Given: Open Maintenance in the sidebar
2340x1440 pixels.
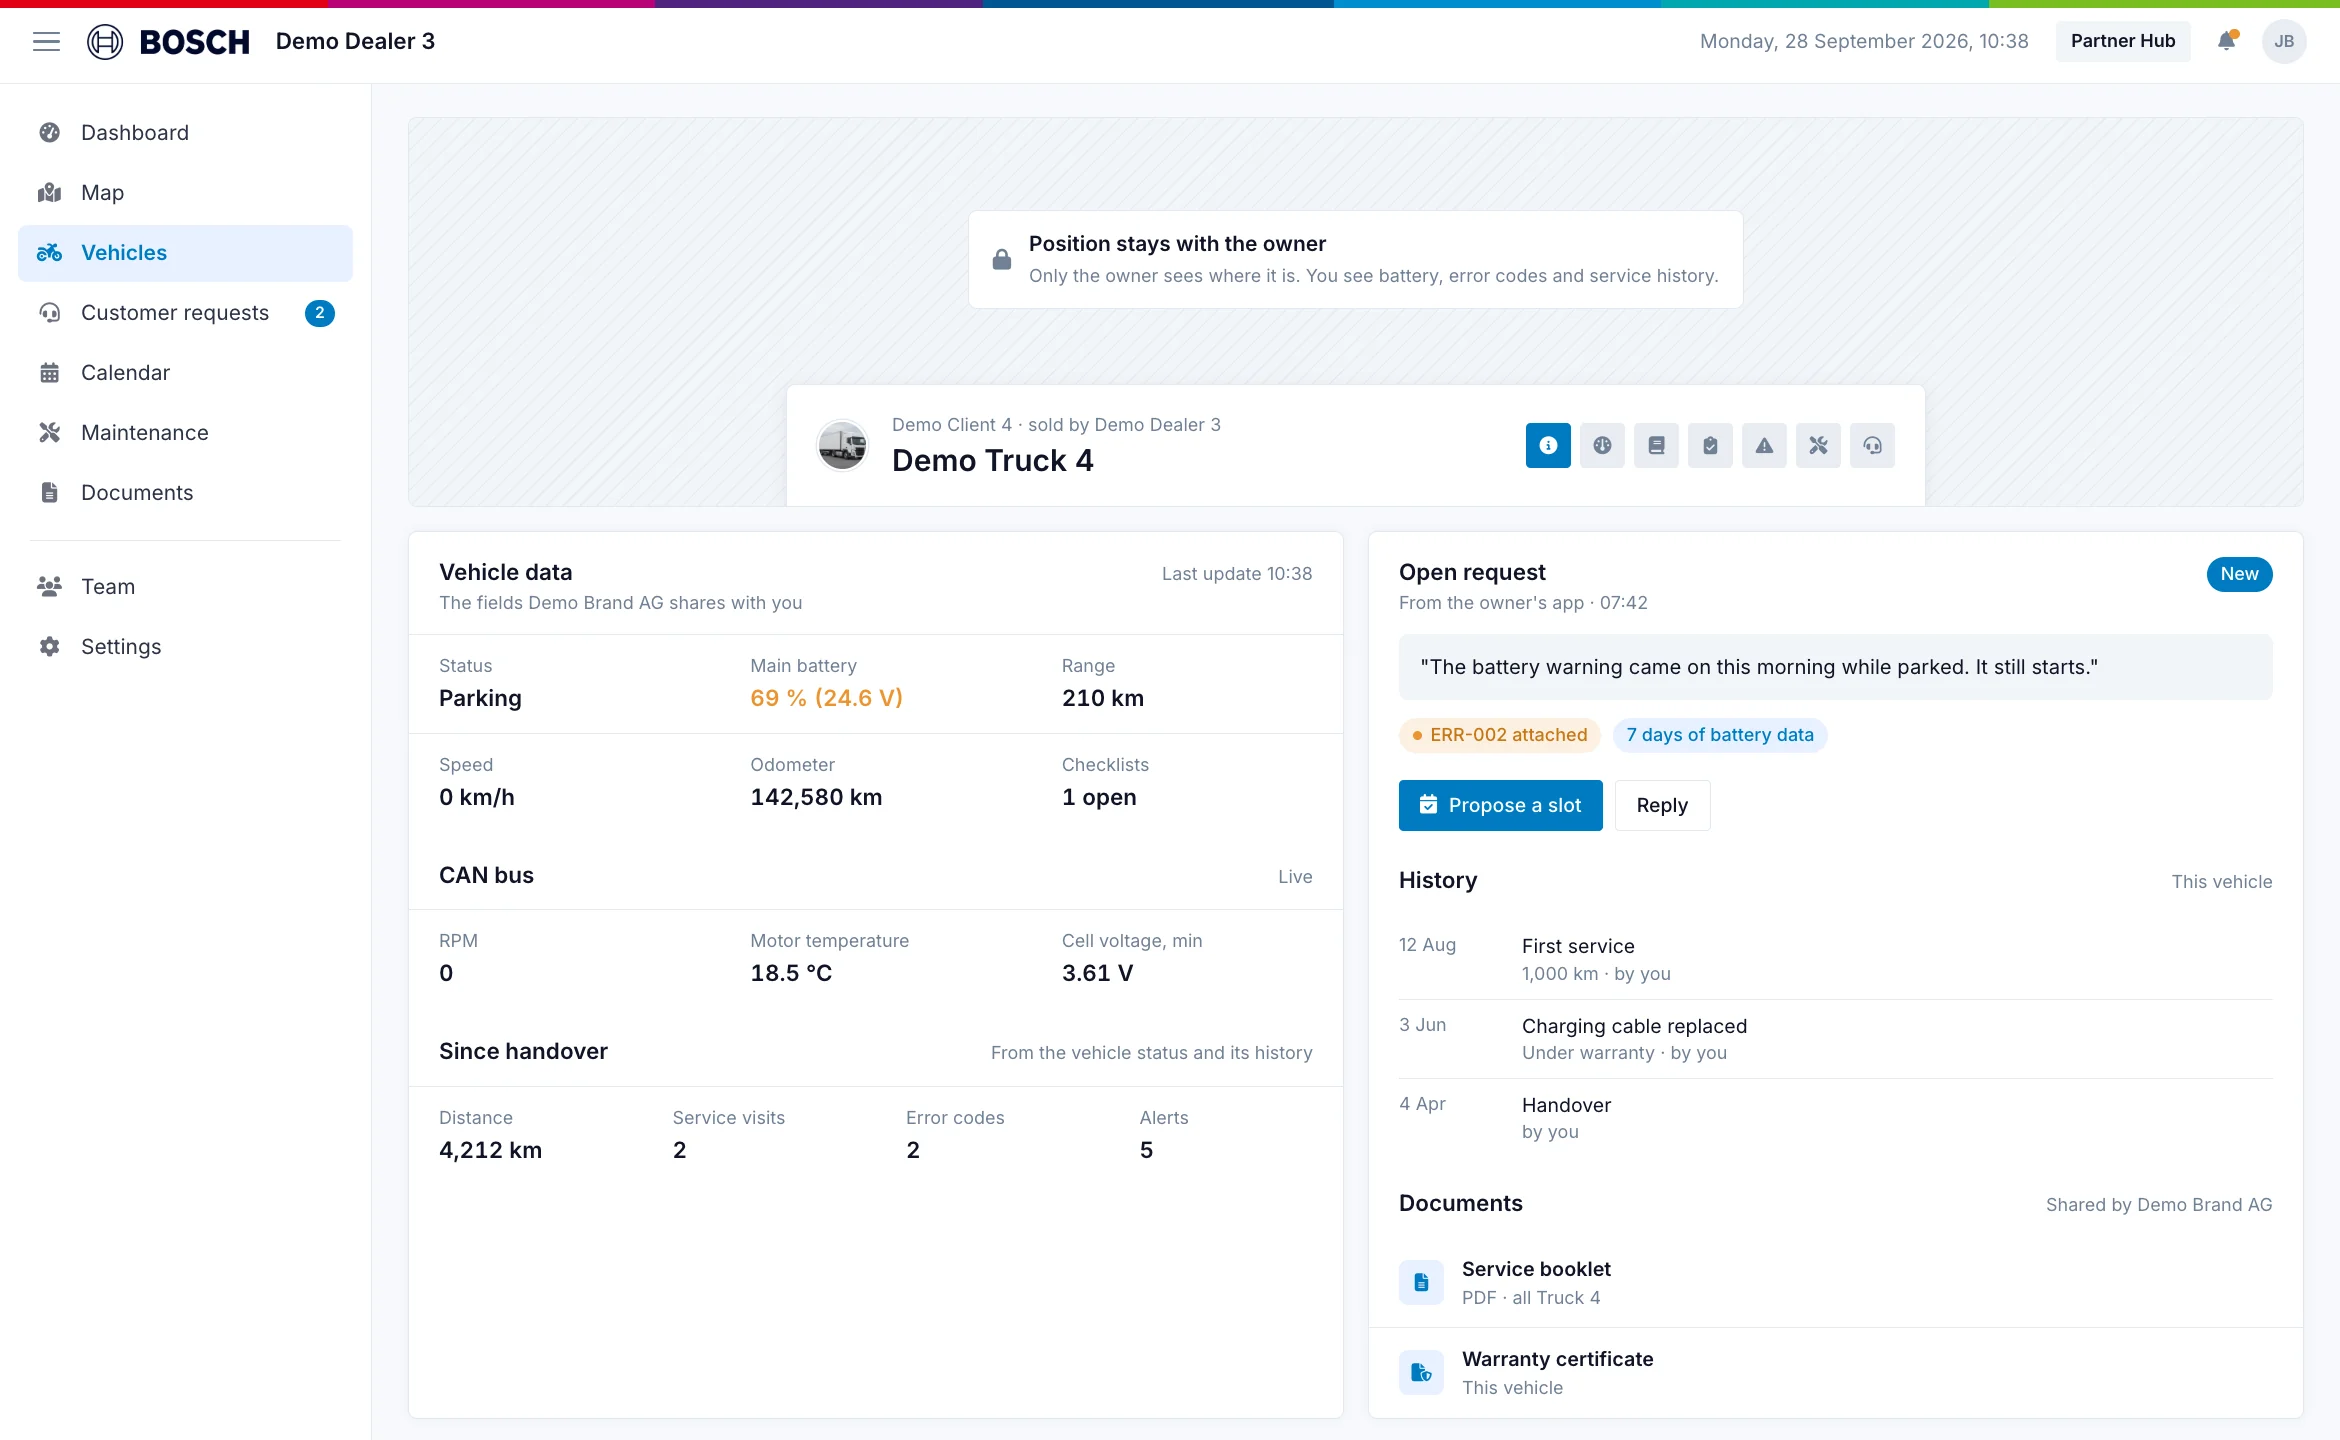Looking at the screenshot, I should tap(185, 433).
